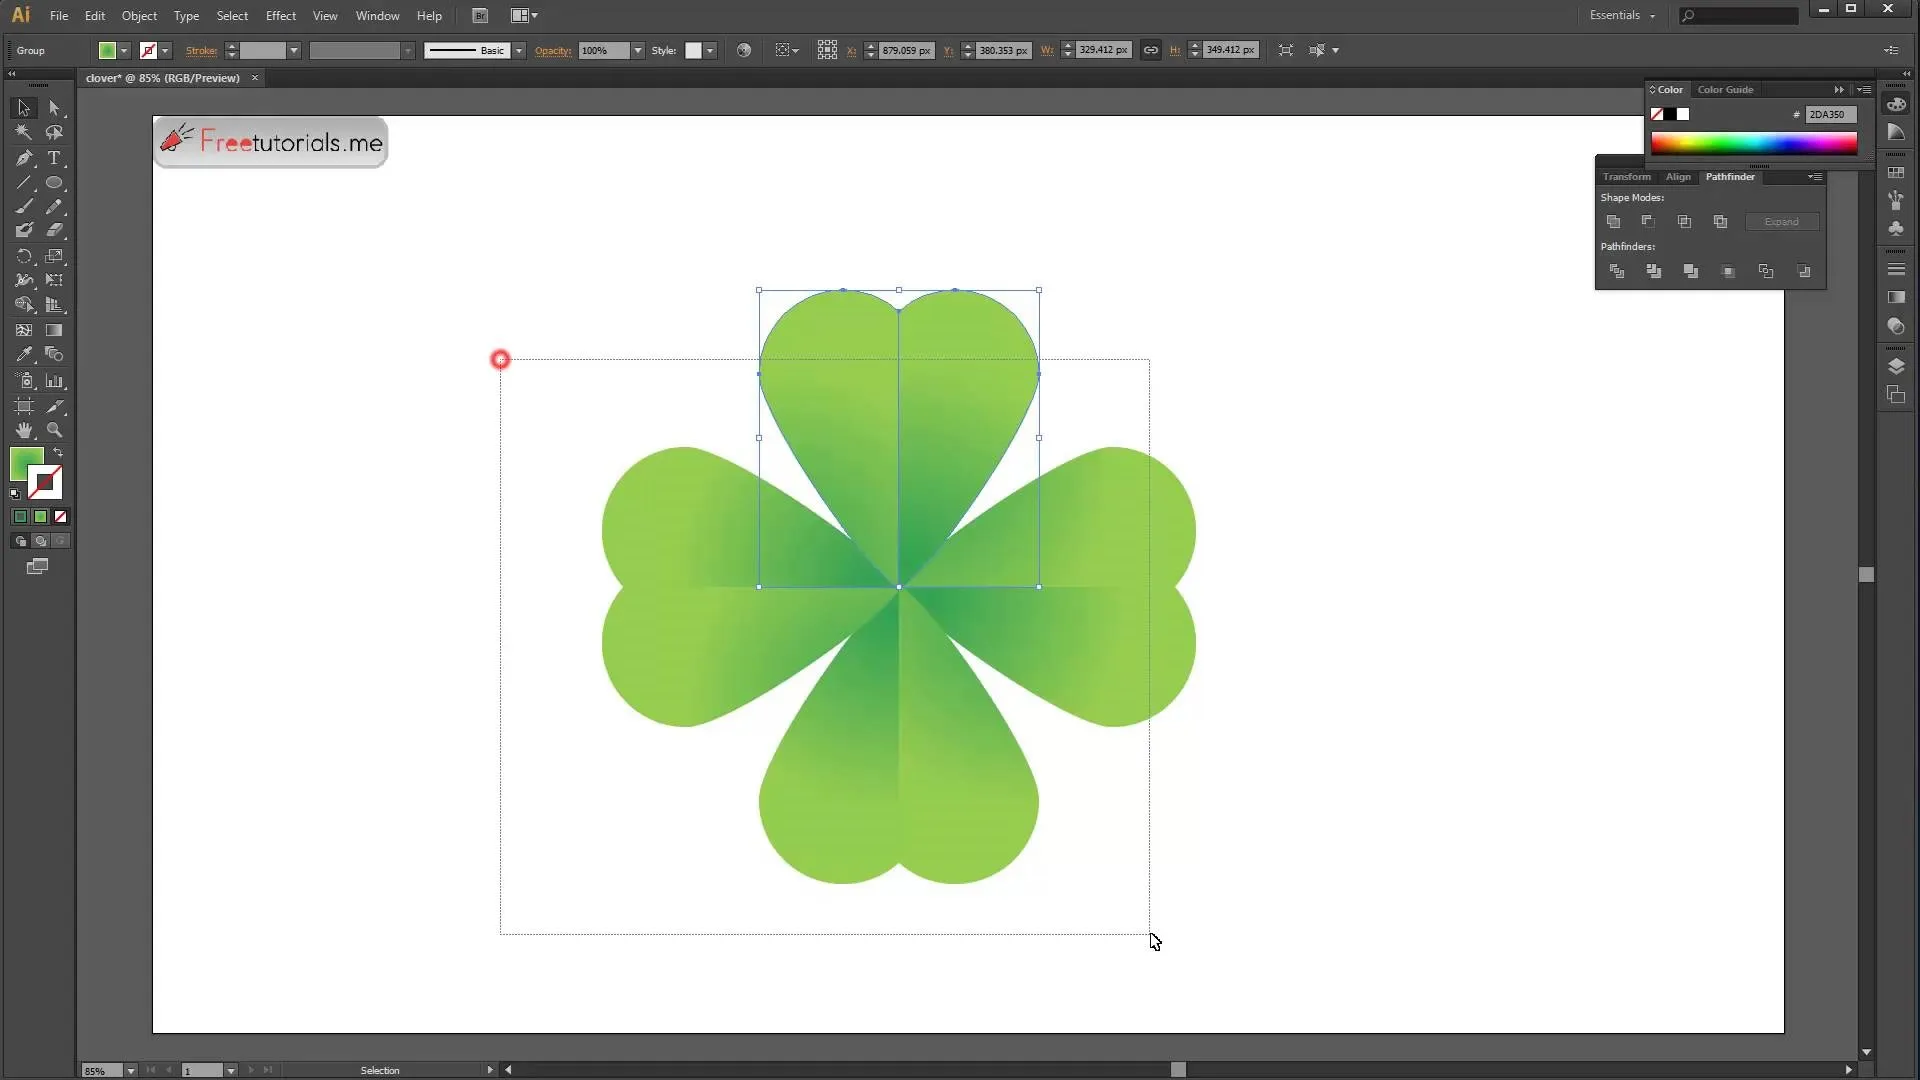
Task: Open the Layers panel icon in dock
Action: click(x=1896, y=366)
